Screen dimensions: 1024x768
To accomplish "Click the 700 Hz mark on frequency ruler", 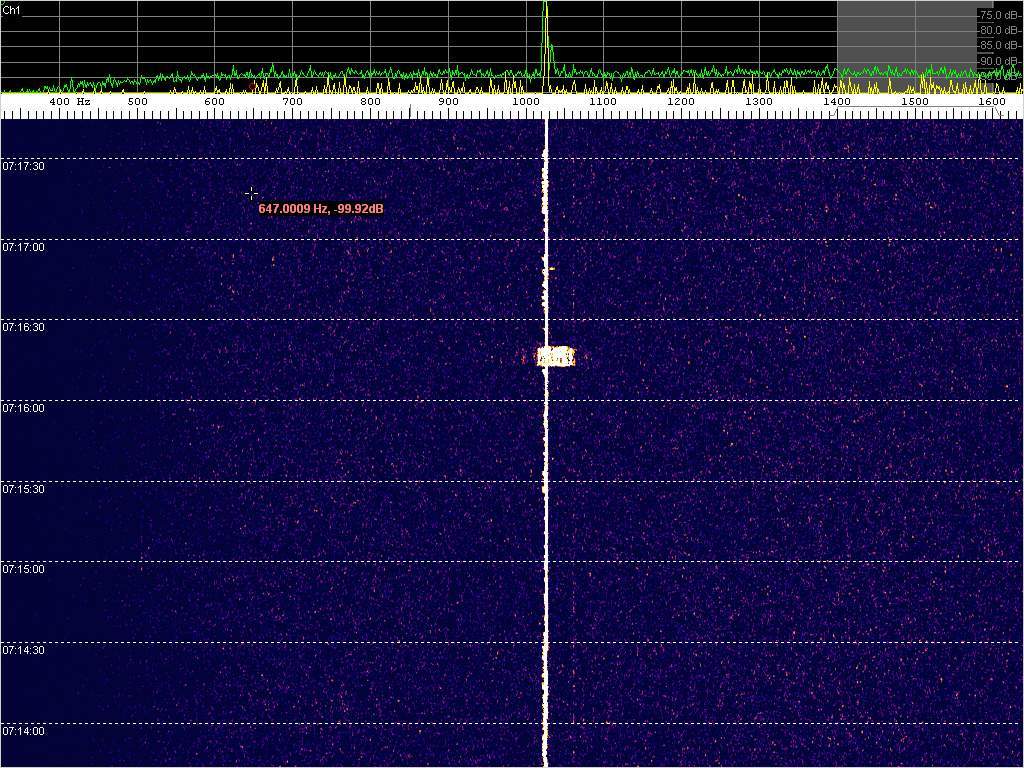I will (292, 102).
